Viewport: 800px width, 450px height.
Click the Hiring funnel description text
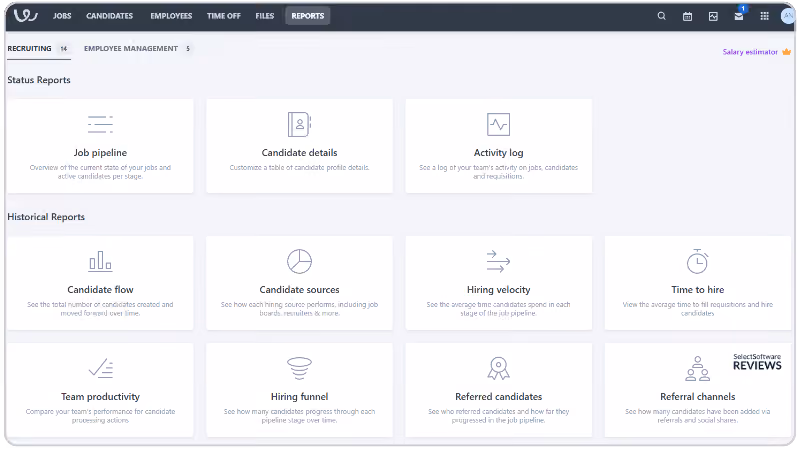click(x=299, y=416)
